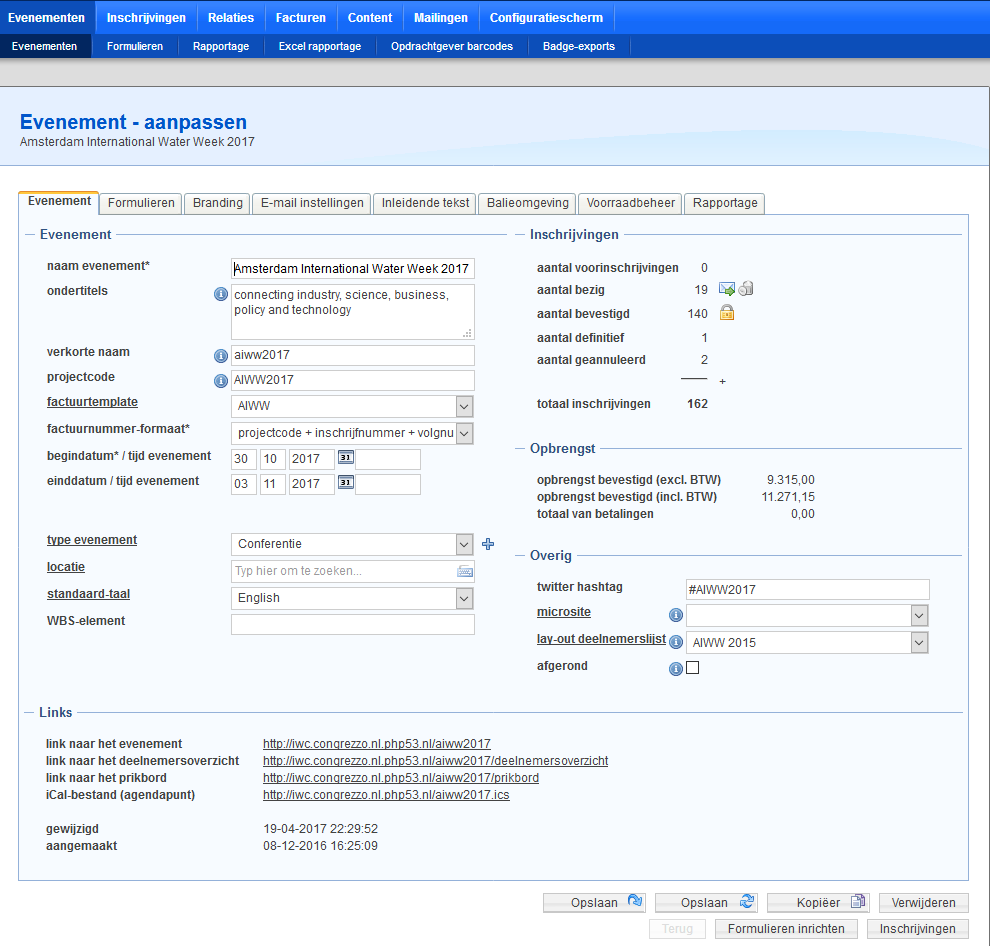Click the info icon next to ondertitels
Screen dimensions: 990x946
click(220, 294)
